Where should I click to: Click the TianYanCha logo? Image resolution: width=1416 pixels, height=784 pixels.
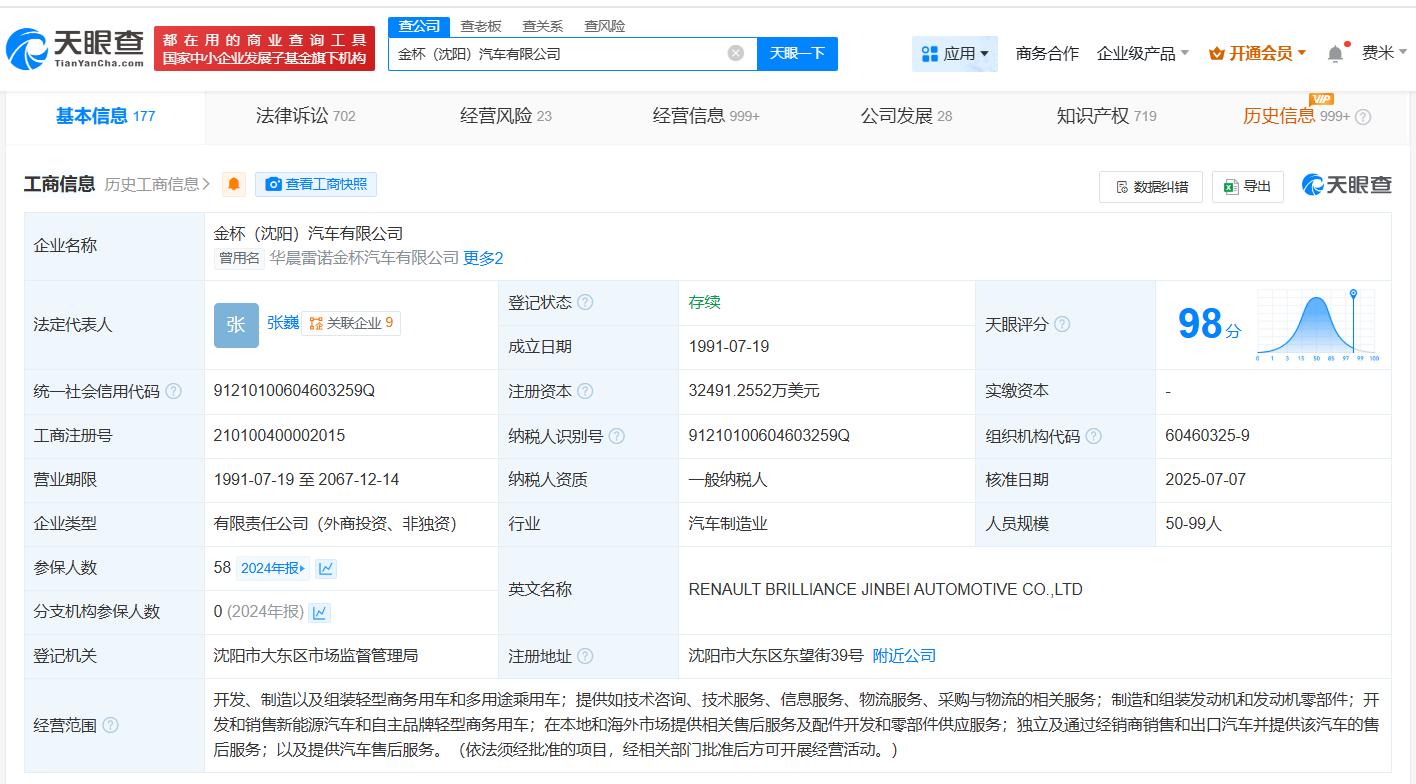75,48
